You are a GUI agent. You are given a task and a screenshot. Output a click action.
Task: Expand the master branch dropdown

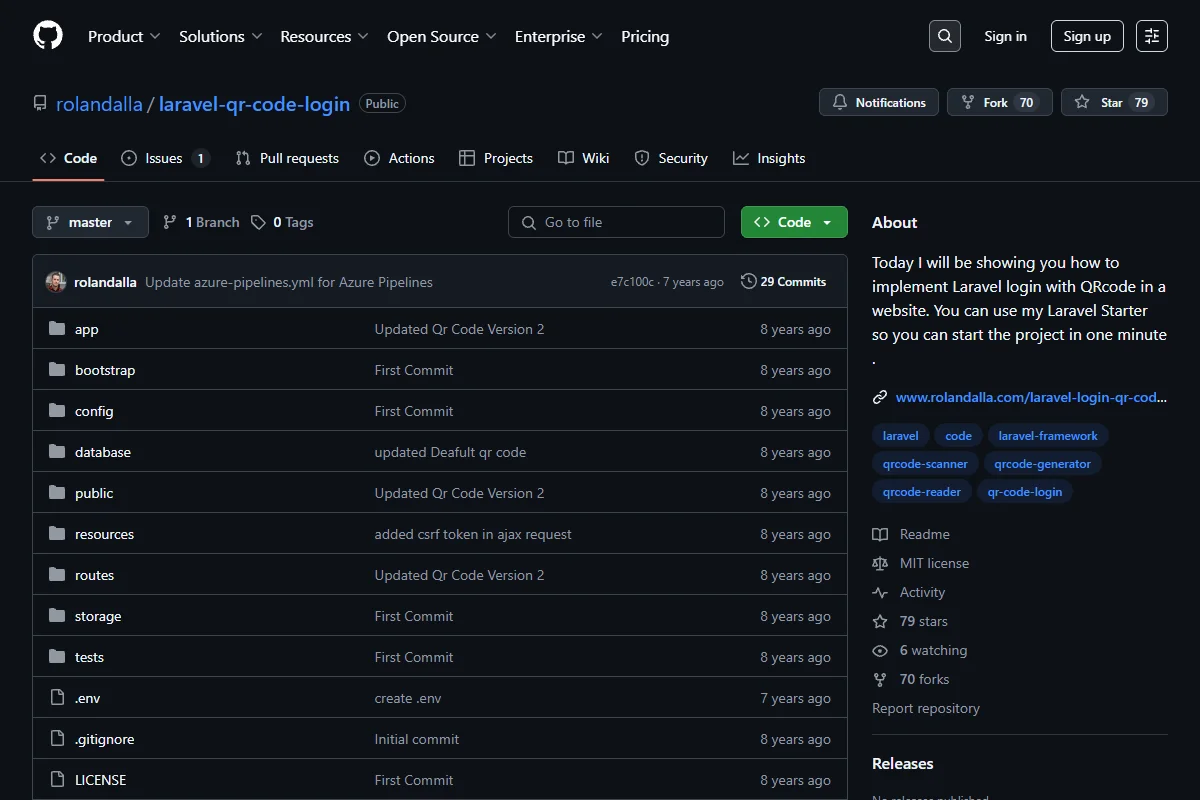click(90, 222)
